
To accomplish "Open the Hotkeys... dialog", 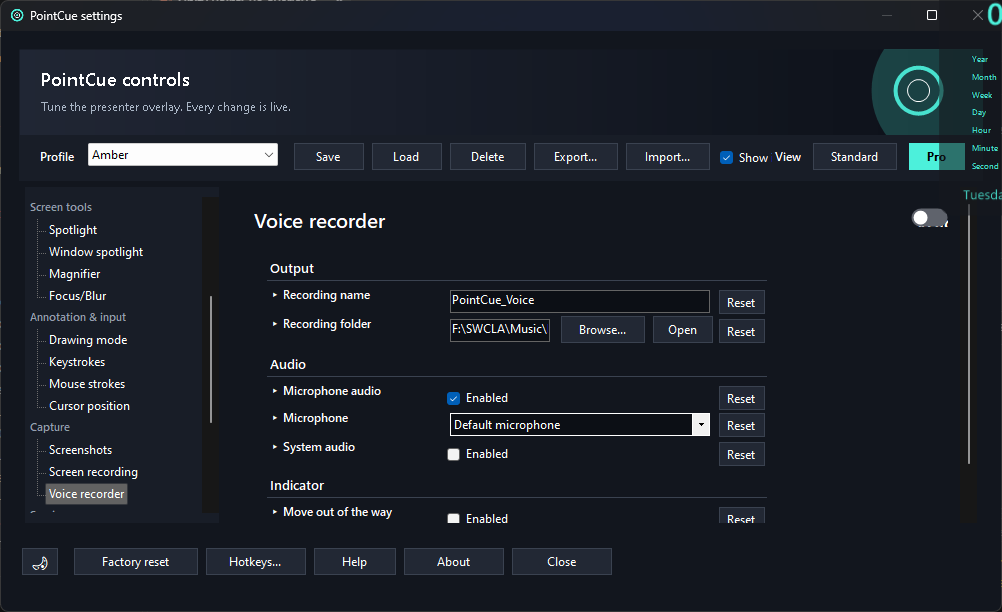I will point(256,562).
